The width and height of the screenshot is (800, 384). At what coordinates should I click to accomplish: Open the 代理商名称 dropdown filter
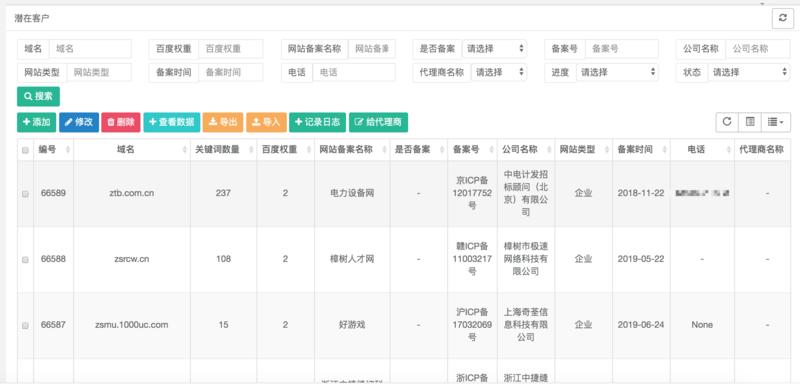pos(499,72)
